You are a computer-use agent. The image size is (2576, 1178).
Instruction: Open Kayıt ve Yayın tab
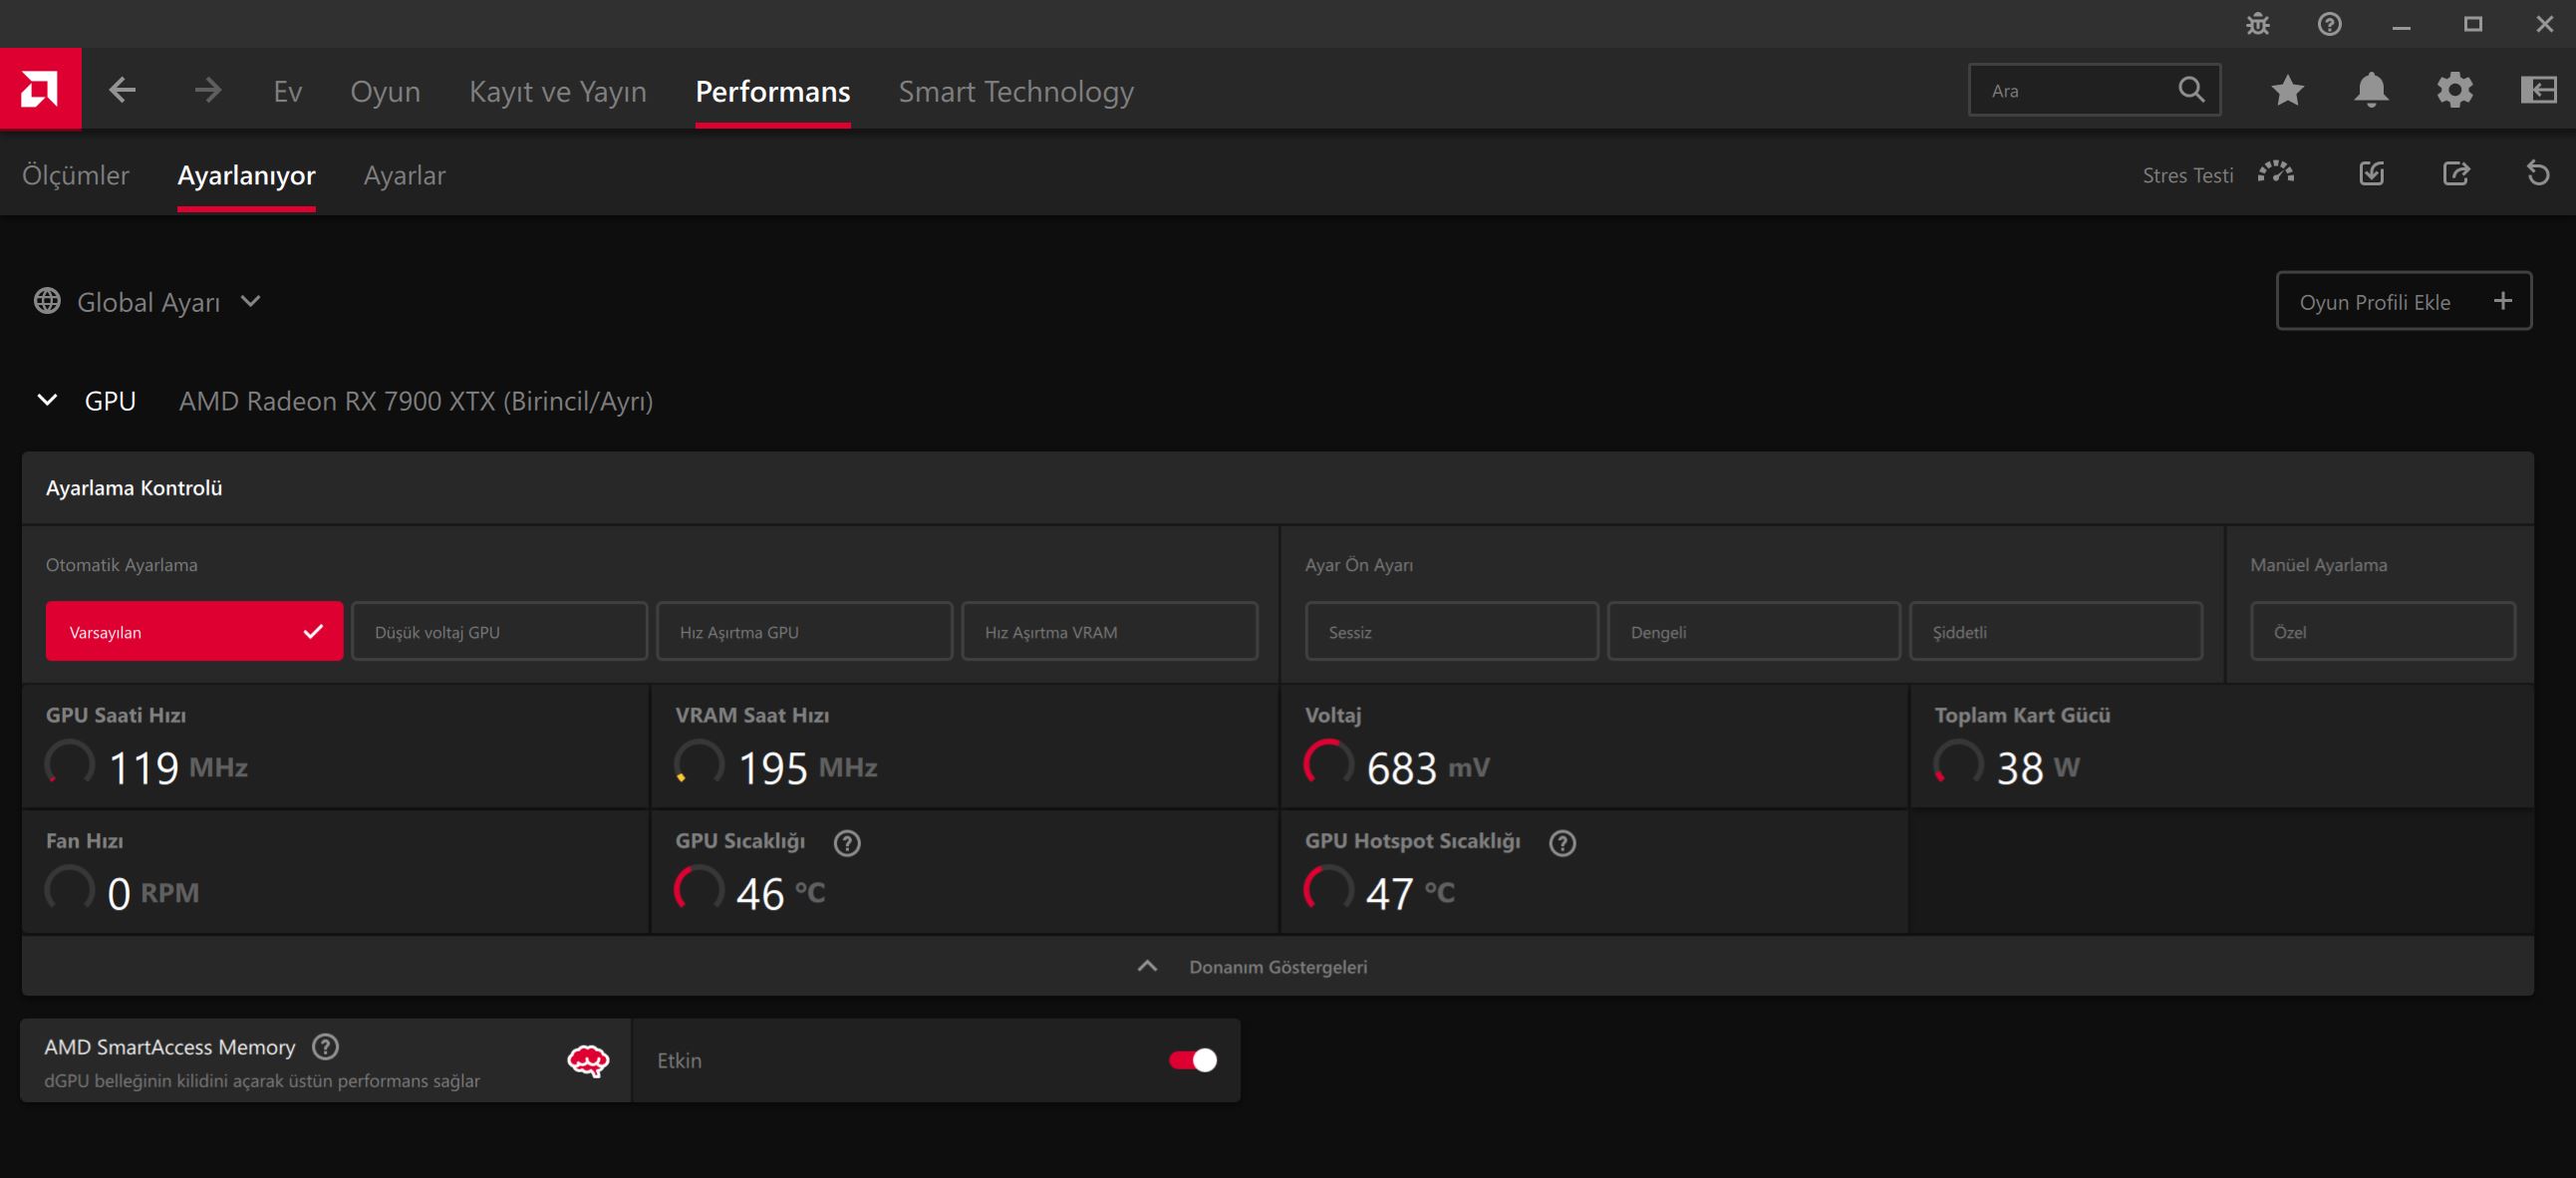558,91
